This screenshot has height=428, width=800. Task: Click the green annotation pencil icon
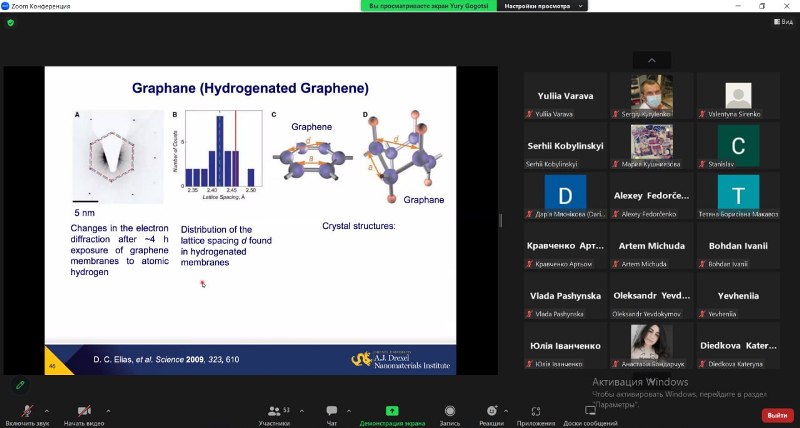(x=19, y=384)
